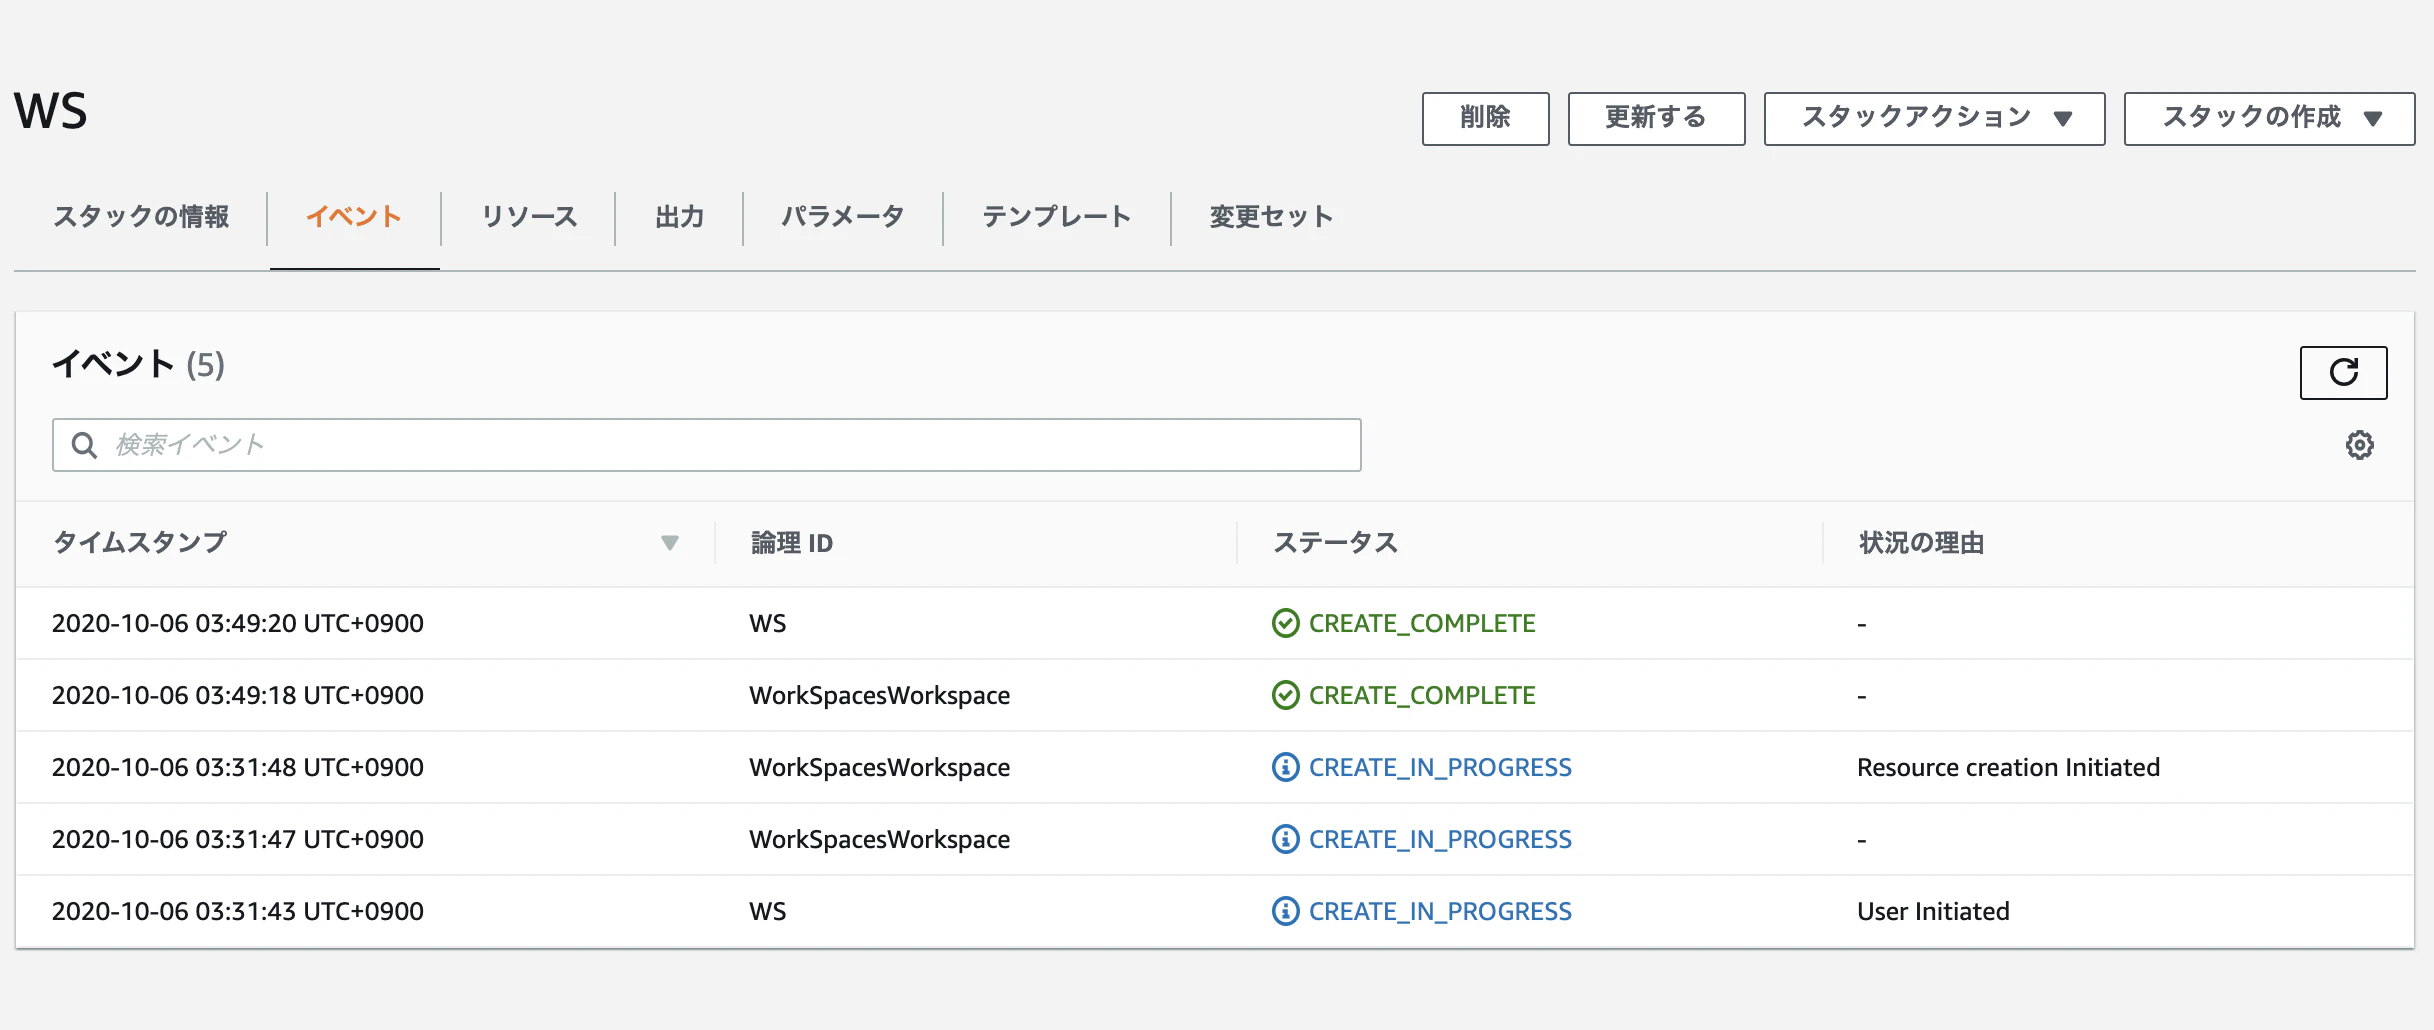Viewport: 2434px width, 1030px height.
Task: Click CREATE_COMPLETE status text for WS
Action: click(x=1422, y=623)
